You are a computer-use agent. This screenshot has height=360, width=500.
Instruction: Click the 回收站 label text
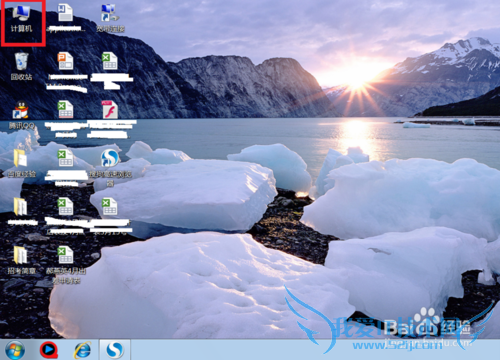22,77
